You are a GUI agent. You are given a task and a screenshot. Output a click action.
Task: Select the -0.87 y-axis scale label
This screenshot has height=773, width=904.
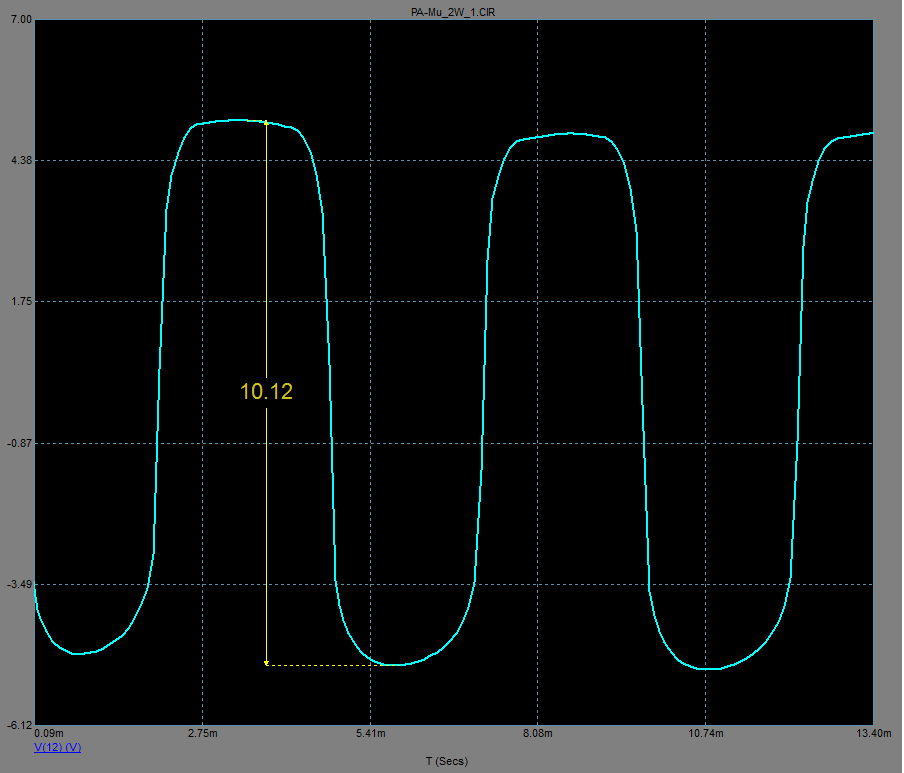(x=20, y=442)
